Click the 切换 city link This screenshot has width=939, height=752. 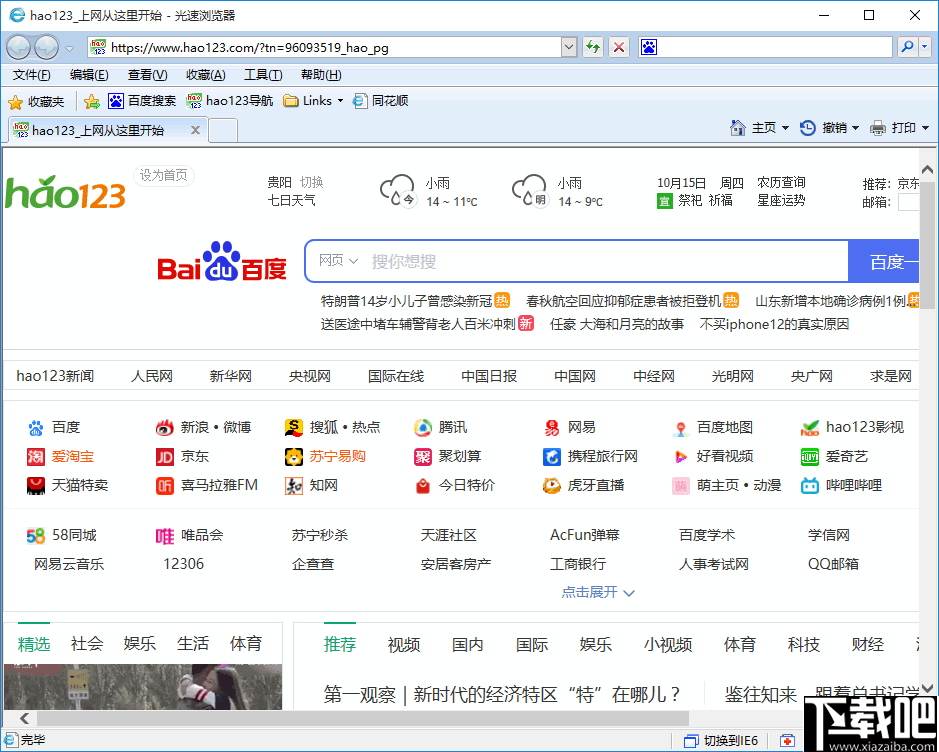[x=311, y=182]
